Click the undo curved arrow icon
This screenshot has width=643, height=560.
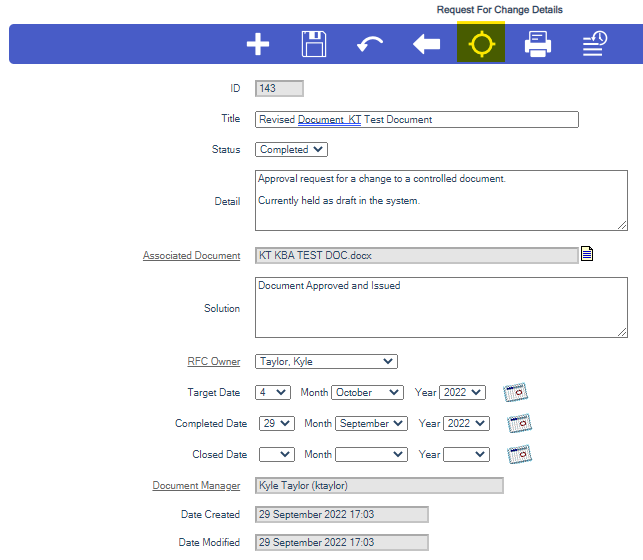pyautogui.click(x=370, y=44)
